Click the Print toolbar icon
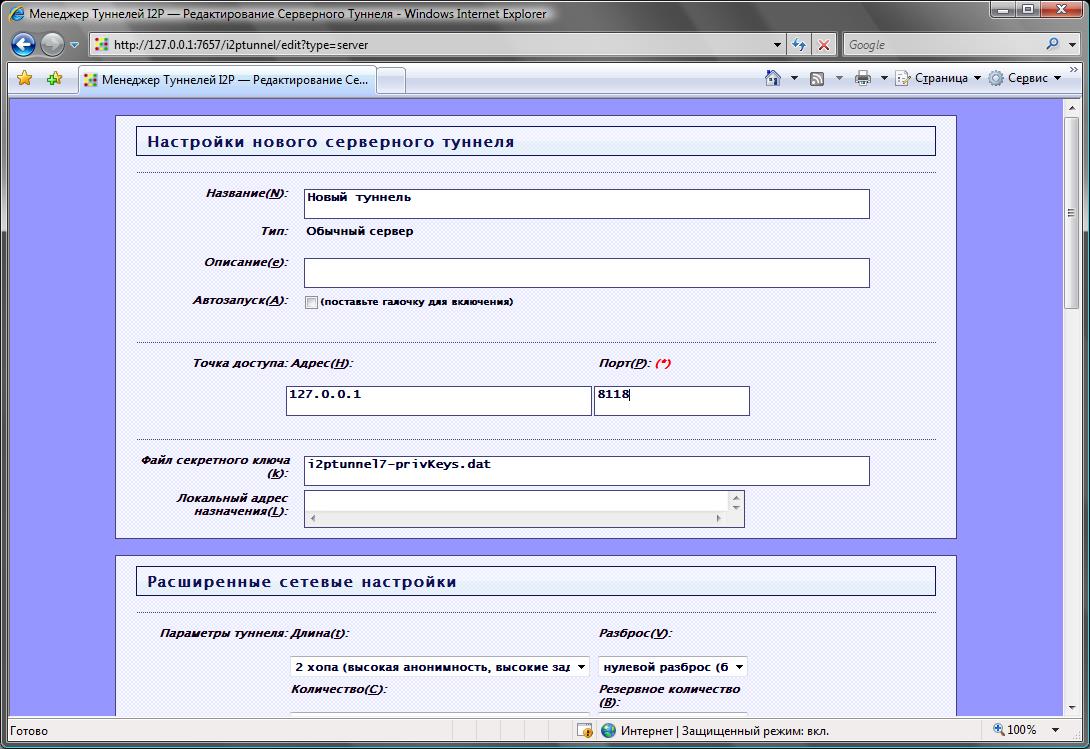1090x749 pixels. click(863, 78)
